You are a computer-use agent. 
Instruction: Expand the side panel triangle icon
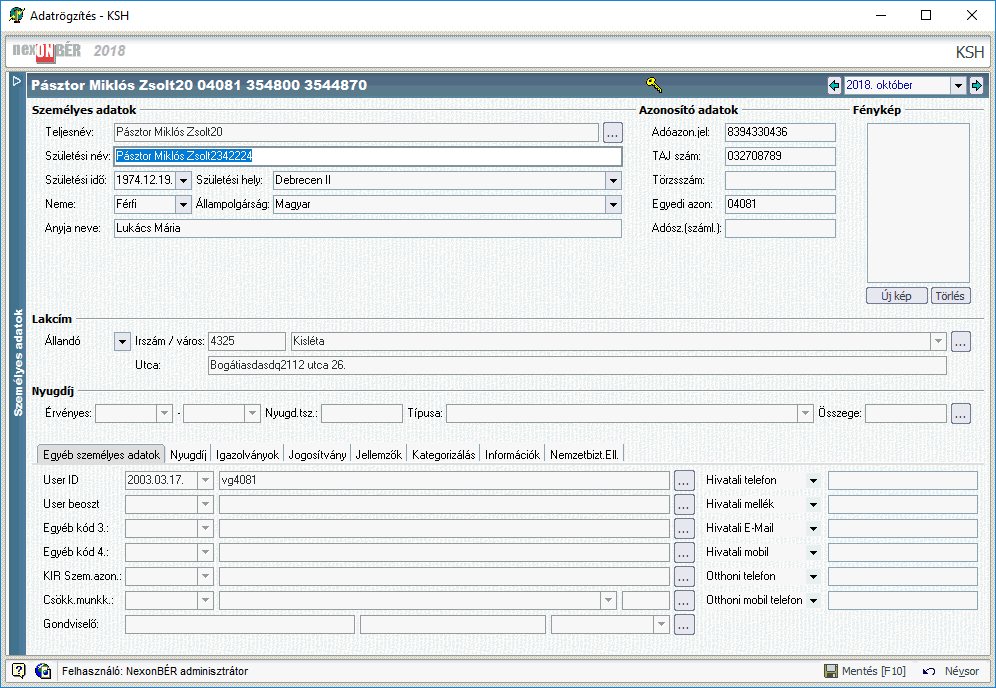click(x=17, y=81)
